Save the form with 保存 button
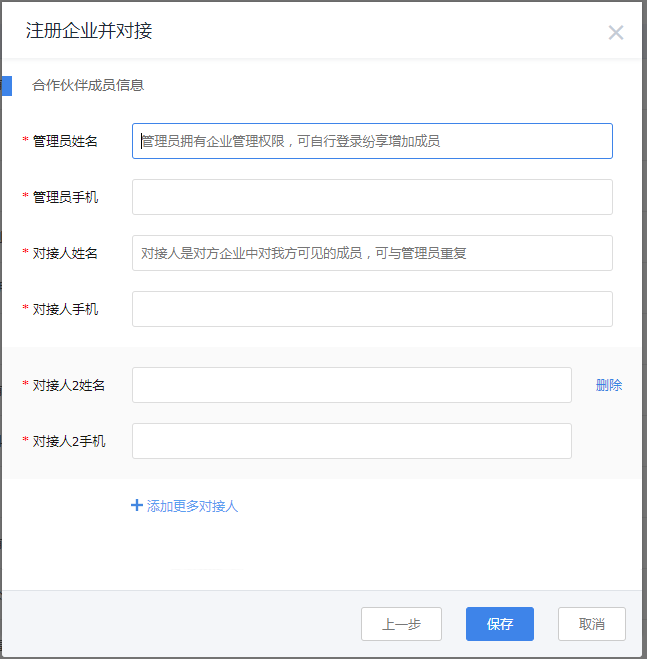Viewport: 647px width, 659px height. pyautogui.click(x=499, y=624)
